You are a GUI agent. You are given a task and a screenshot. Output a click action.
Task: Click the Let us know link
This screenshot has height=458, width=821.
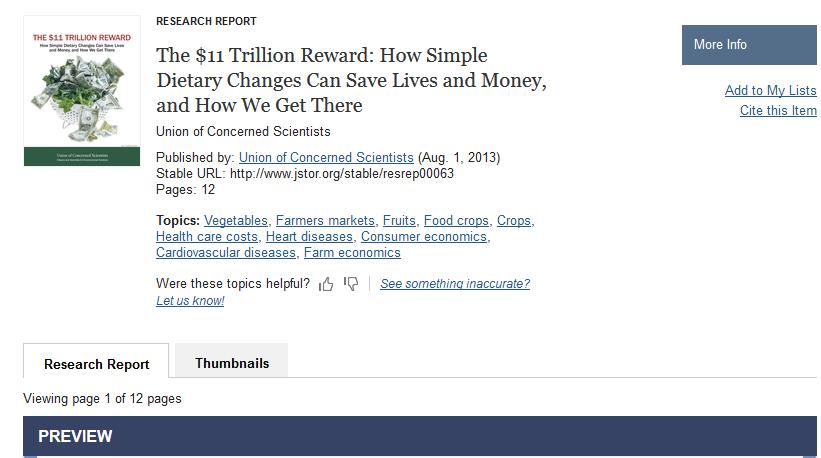click(x=190, y=301)
